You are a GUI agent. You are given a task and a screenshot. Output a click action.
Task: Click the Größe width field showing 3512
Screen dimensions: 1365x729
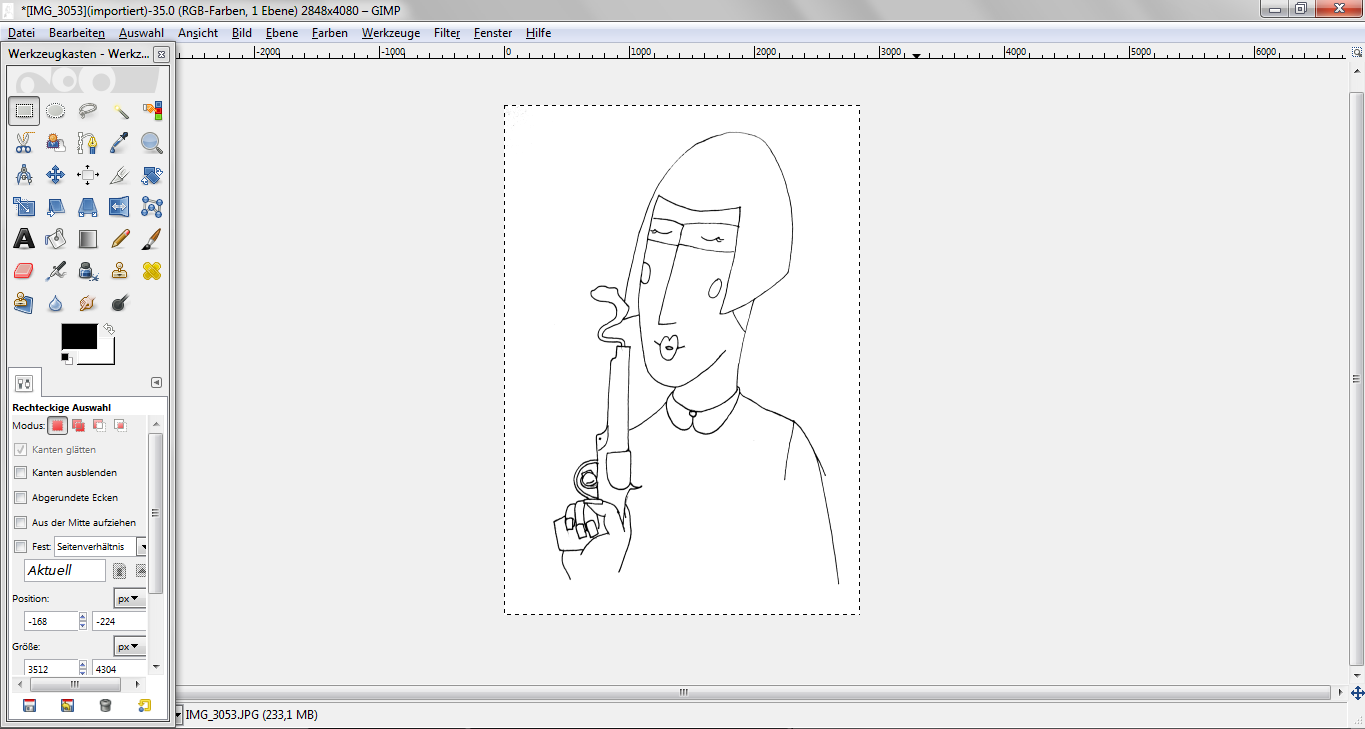click(50, 668)
